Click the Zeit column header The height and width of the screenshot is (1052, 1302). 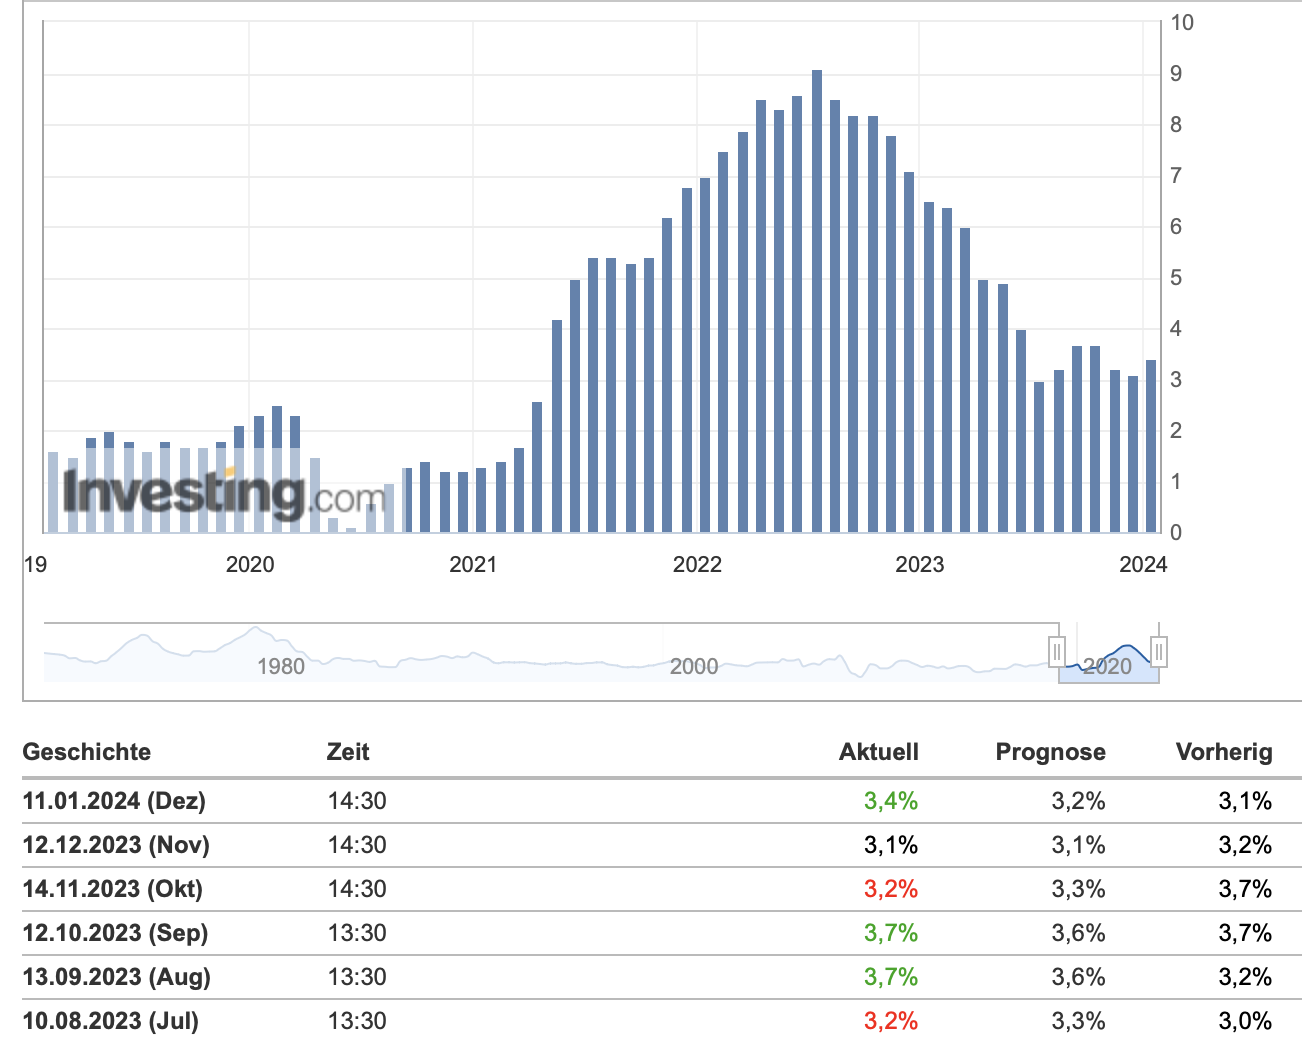348,752
